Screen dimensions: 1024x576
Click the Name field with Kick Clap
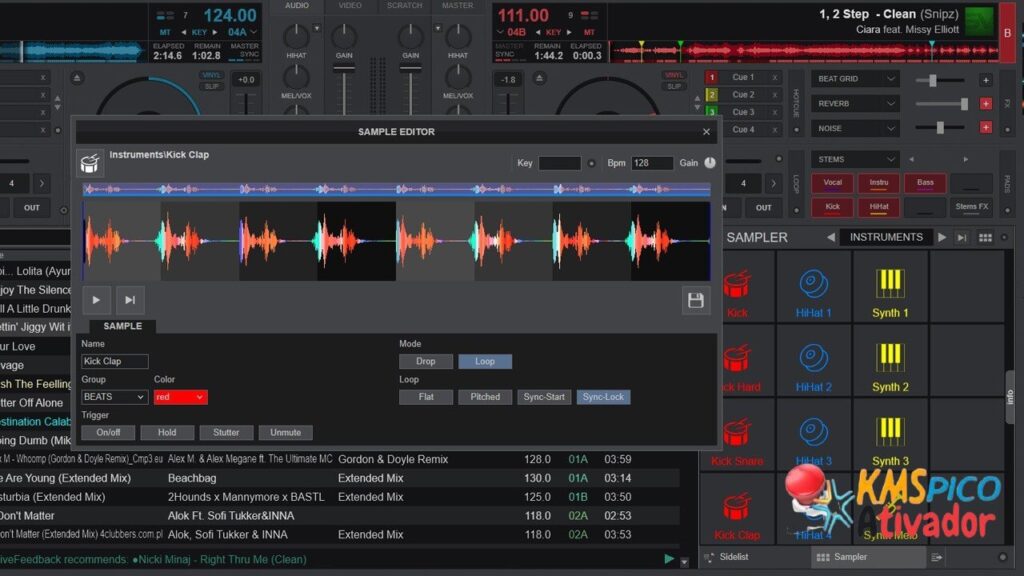click(x=115, y=361)
